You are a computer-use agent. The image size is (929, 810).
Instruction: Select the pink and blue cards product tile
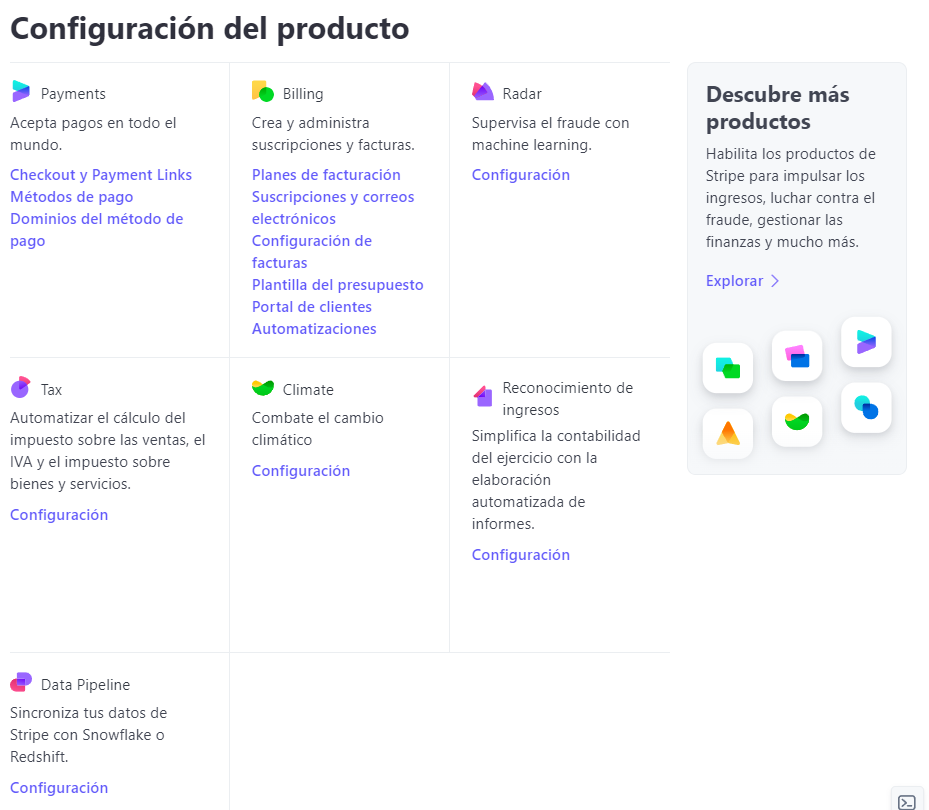[x=797, y=356]
